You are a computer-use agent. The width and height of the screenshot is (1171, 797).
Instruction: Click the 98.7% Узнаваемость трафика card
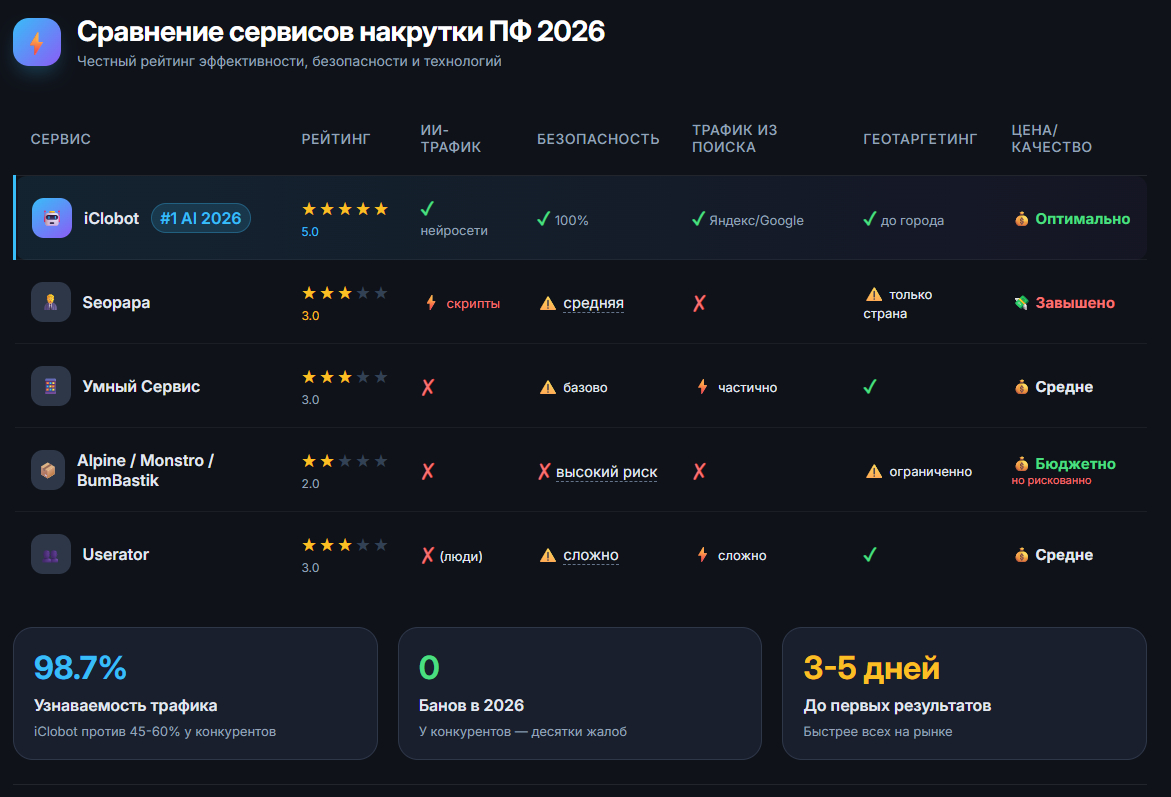[195, 693]
